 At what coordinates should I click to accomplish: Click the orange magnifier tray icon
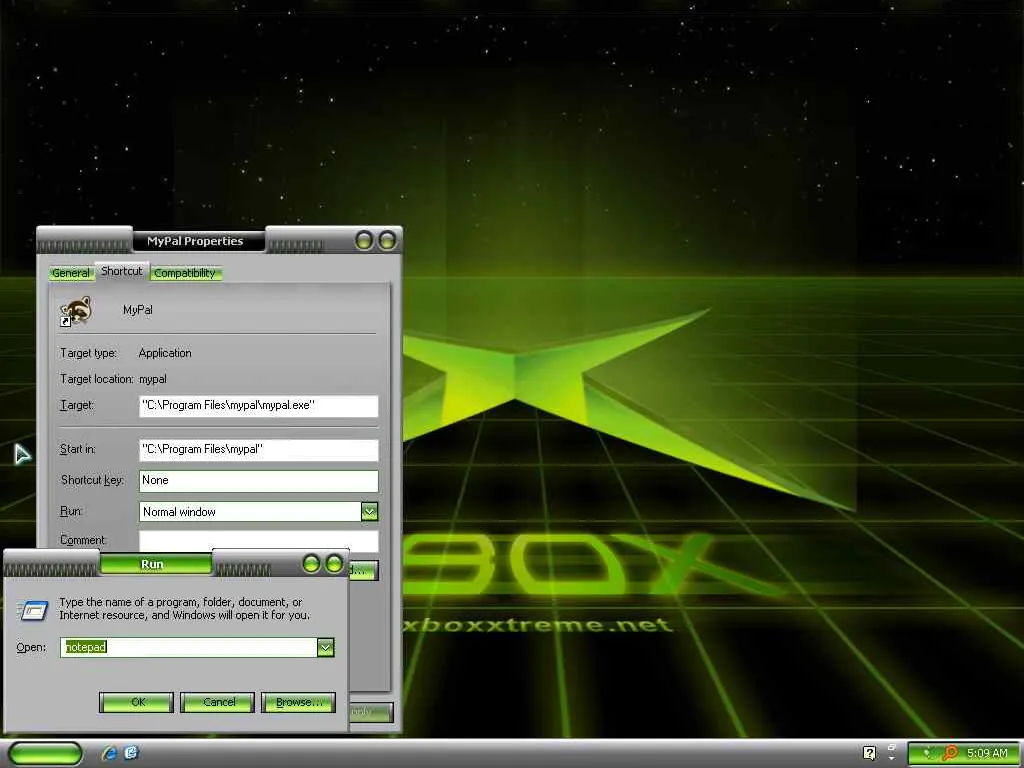[950, 753]
